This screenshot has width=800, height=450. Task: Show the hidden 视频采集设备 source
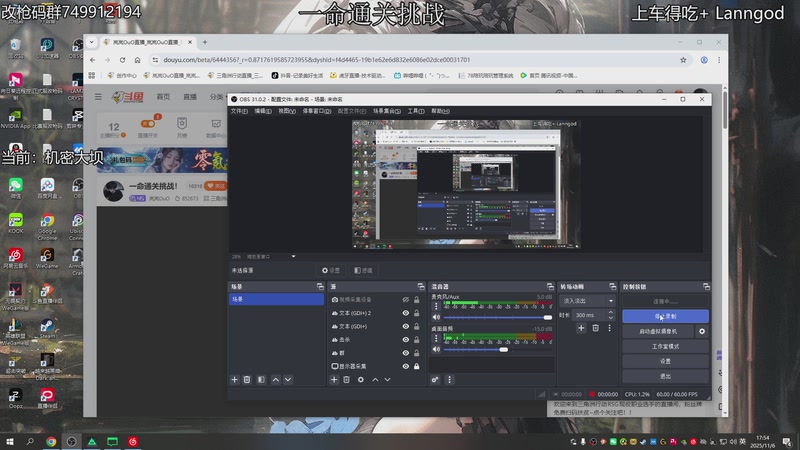click(406, 300)
